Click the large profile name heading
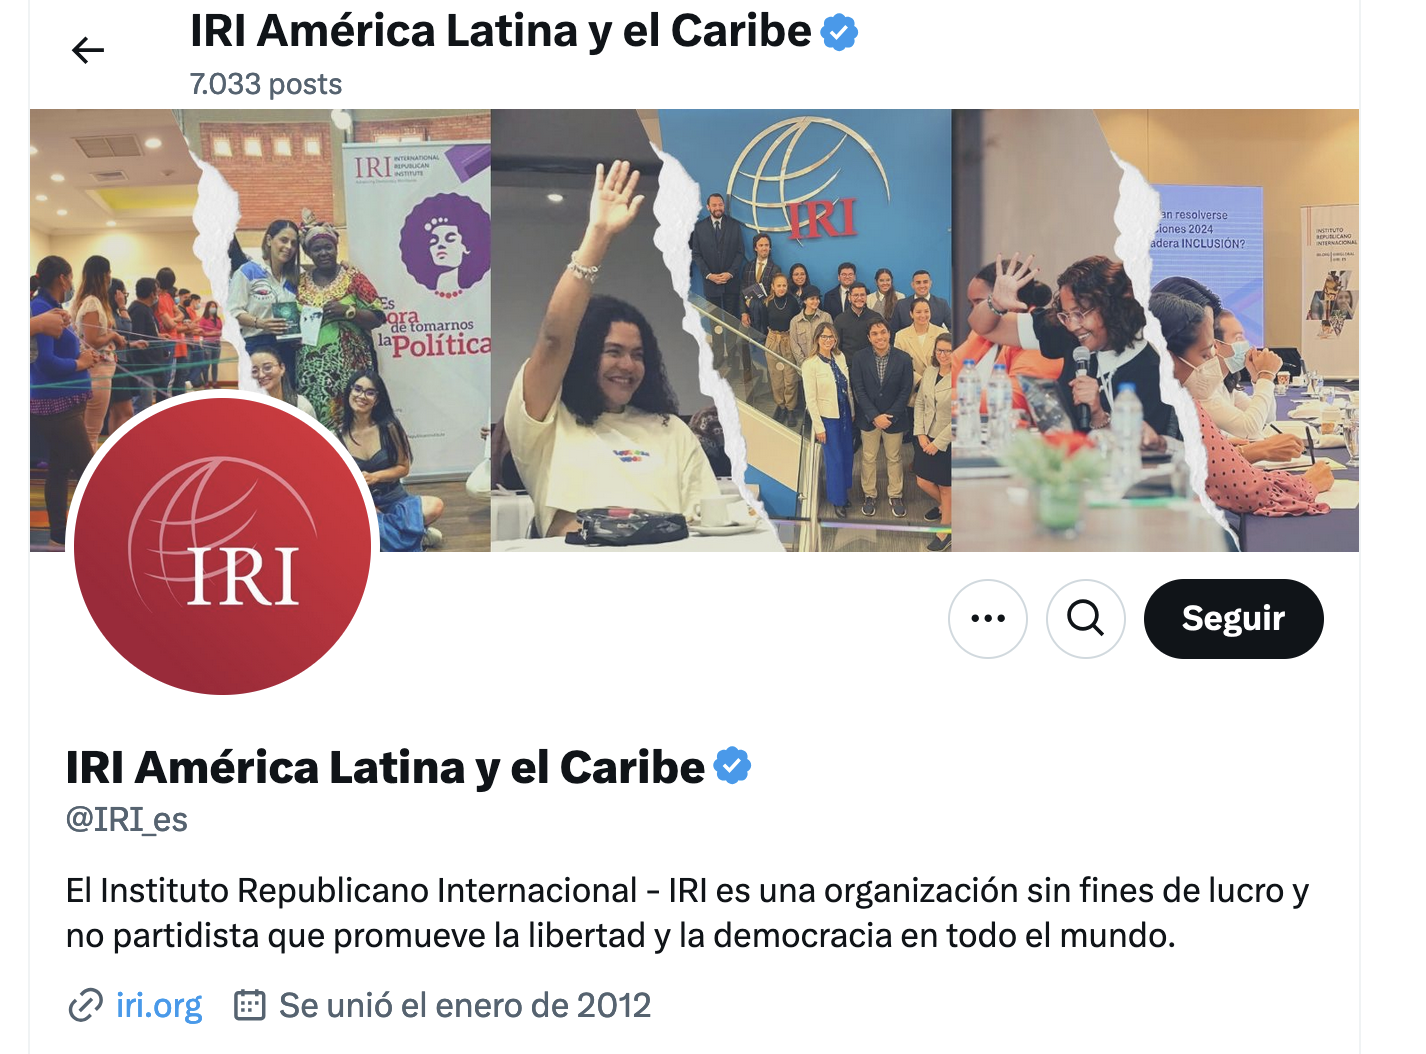The height and width of the screenshot is (1054, 1426). pyautogui.click(x=385, y=767)
